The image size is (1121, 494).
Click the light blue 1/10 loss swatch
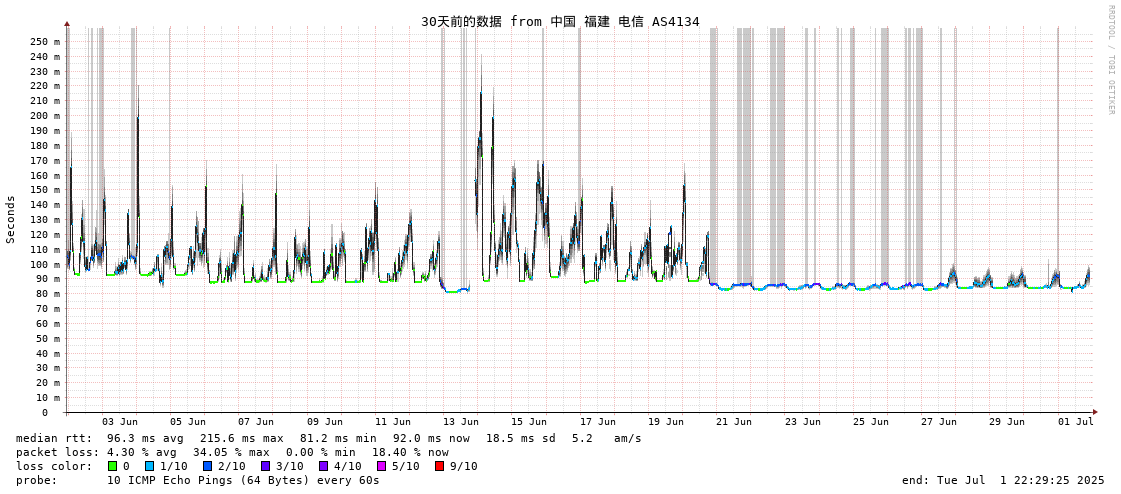point(148,466)
